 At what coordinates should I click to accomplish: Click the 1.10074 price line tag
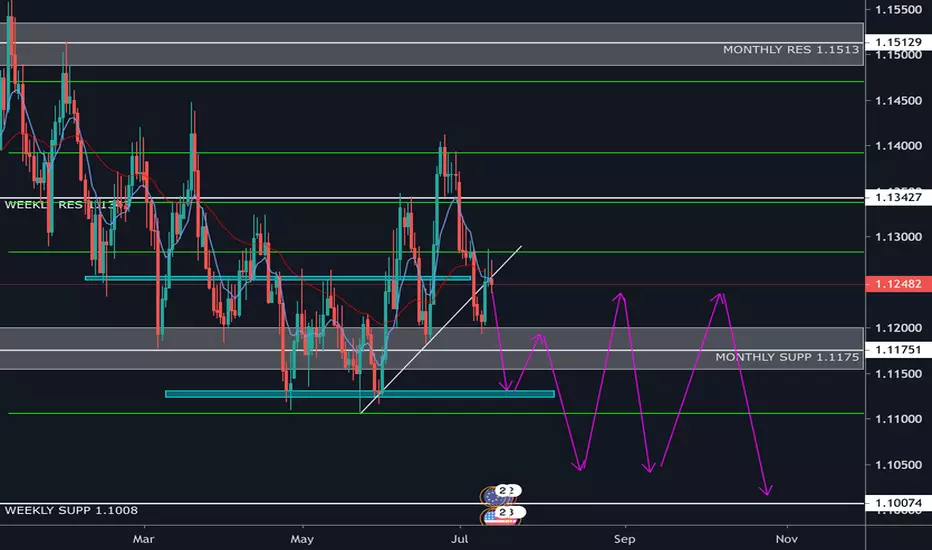[x=898, y=503]
